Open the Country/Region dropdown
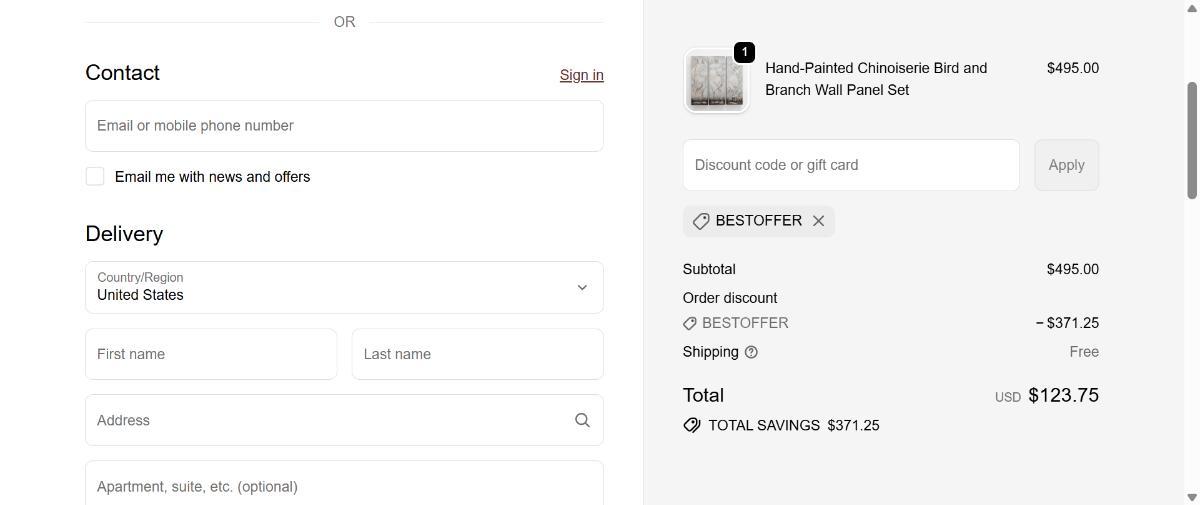 pyautogui.click(x=344, y=287)
